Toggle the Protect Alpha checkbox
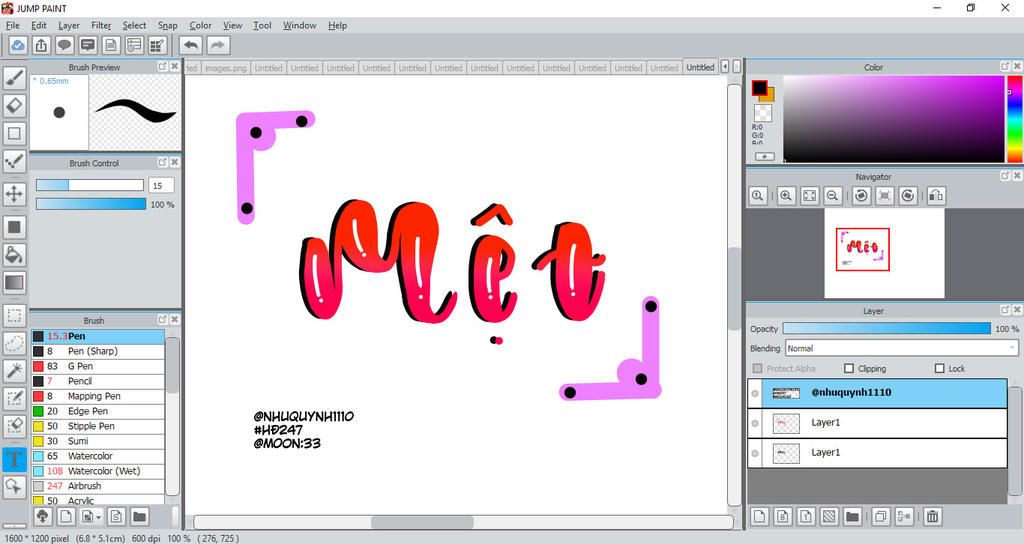The image size is (1024, 544). point(758,368)
